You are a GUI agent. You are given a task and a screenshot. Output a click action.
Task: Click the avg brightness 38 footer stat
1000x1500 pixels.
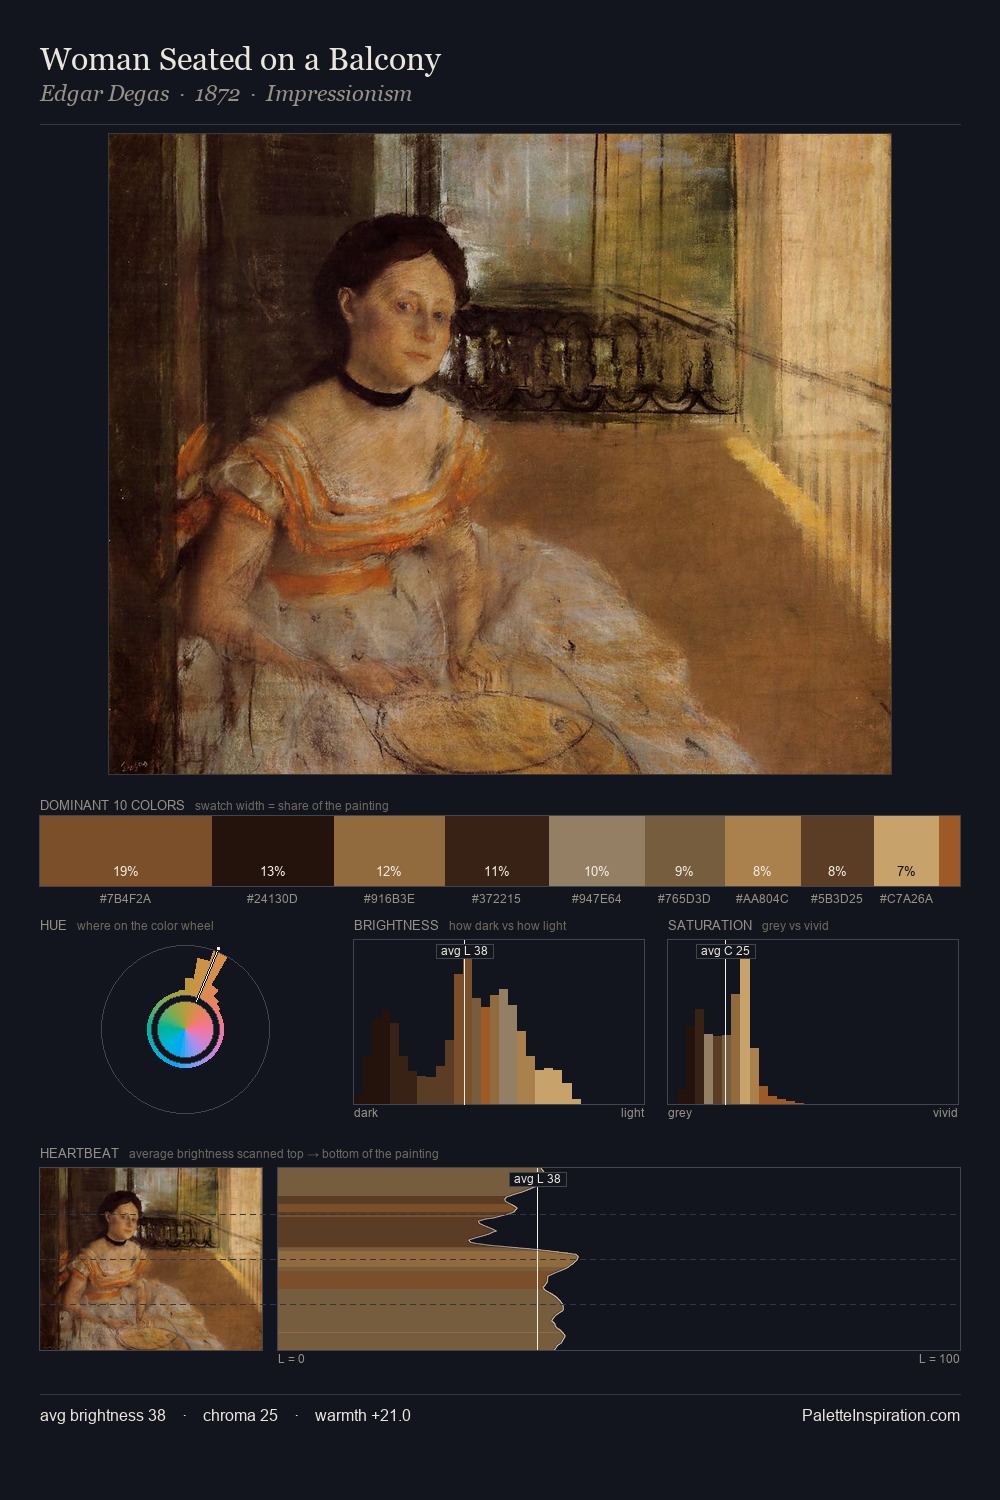103,1415
